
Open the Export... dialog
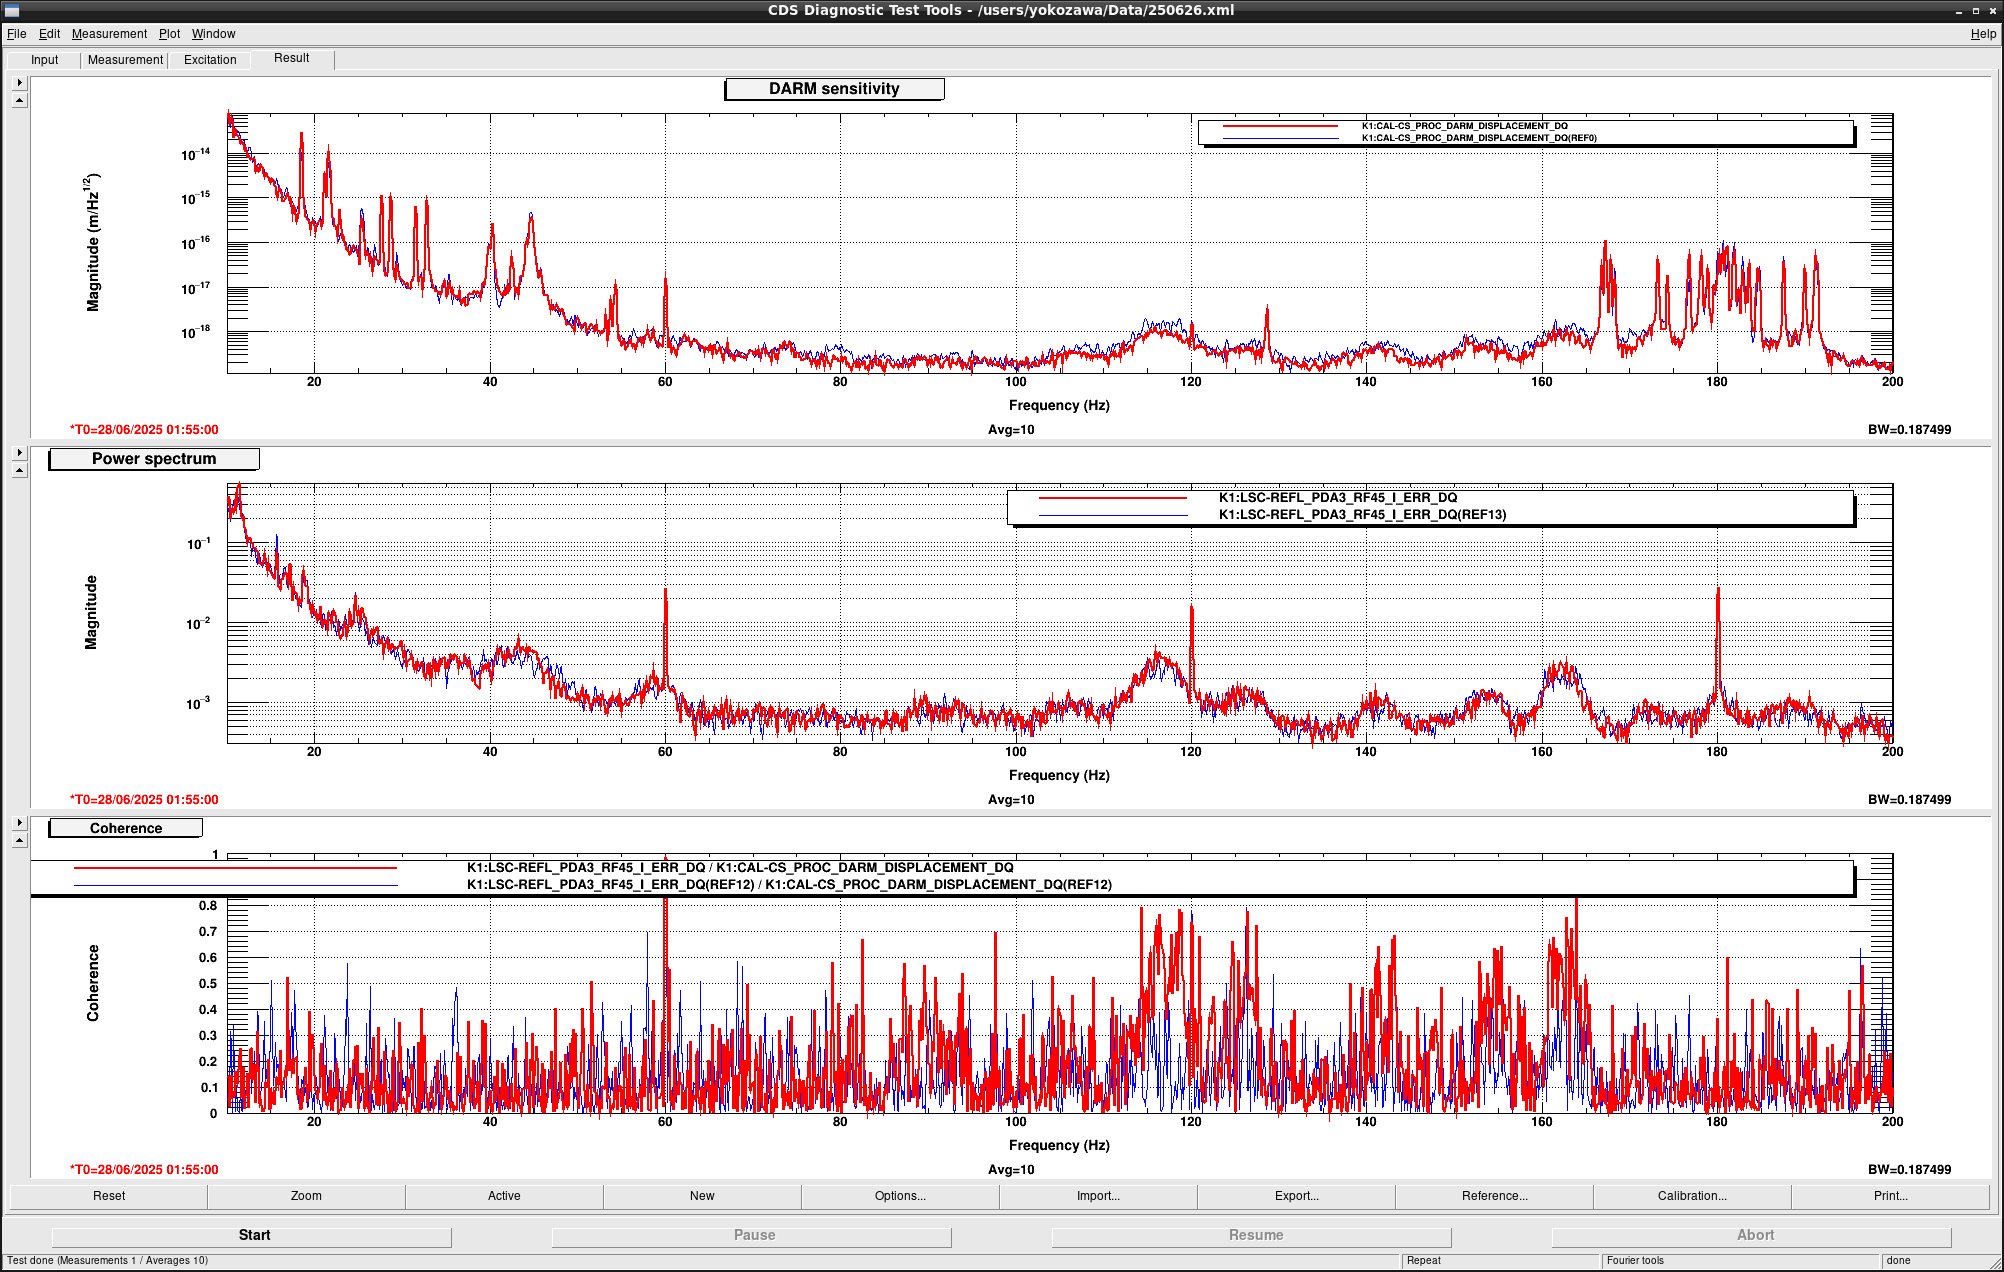click(1296, 1196)
